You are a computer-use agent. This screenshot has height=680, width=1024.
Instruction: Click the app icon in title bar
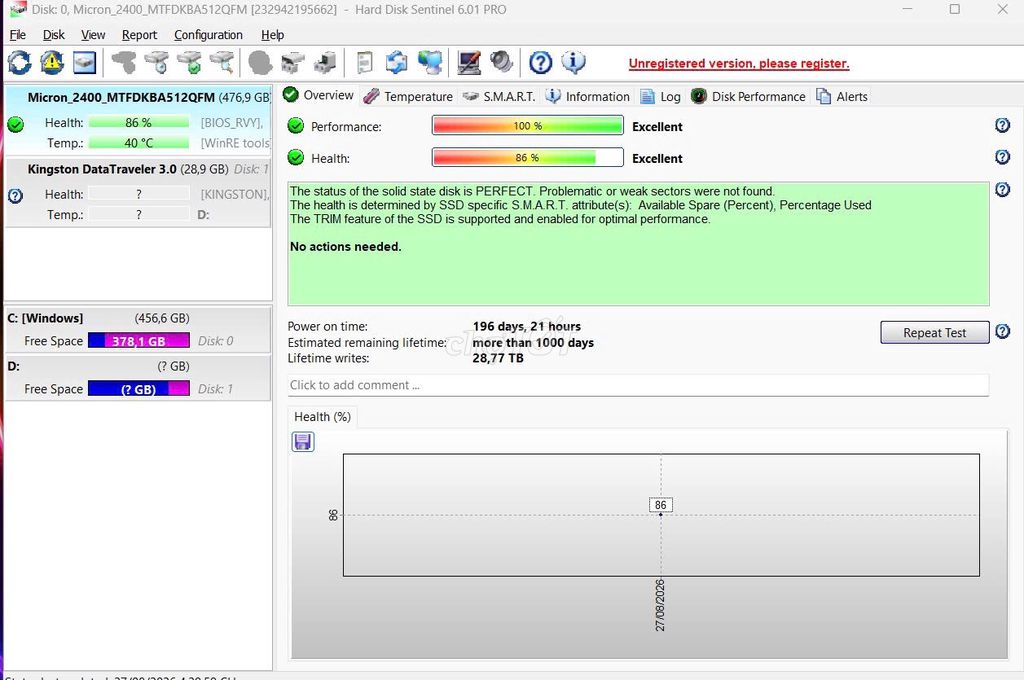click(x=18, y=9)
